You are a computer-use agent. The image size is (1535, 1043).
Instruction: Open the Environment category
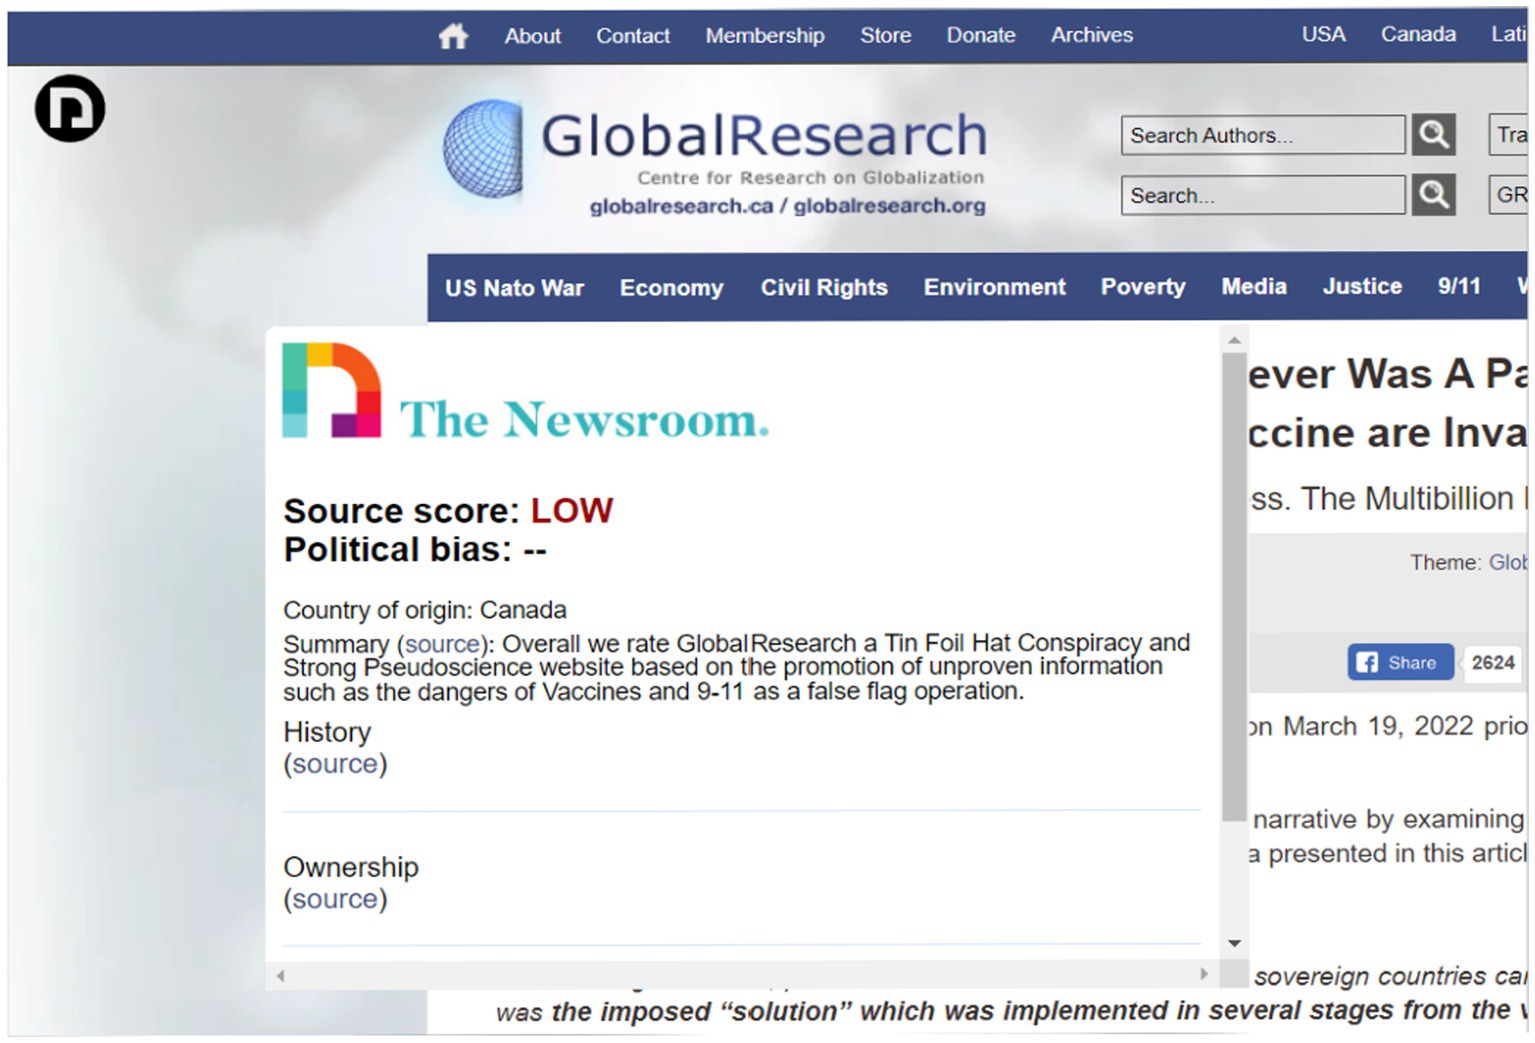coord(994,288)
